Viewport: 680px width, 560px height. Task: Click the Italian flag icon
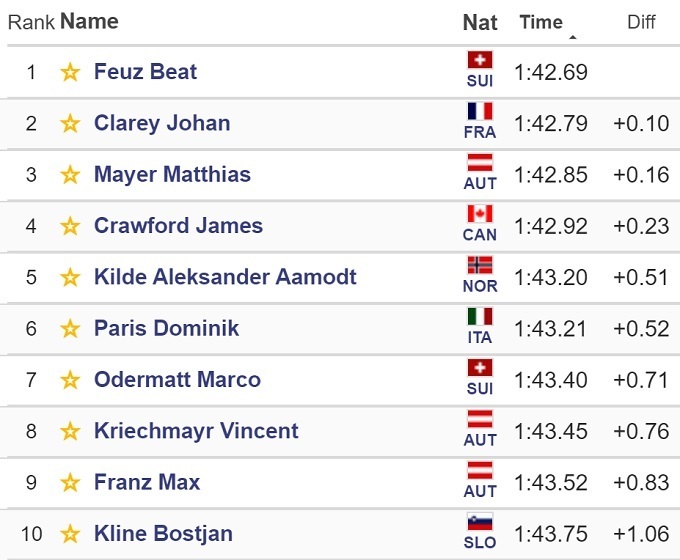(480, 317)
